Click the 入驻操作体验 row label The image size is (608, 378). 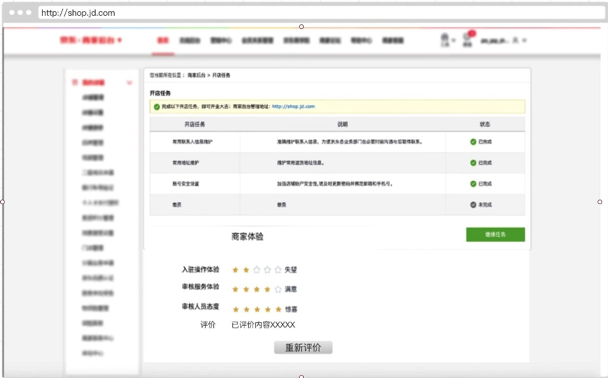click(200, 269)
